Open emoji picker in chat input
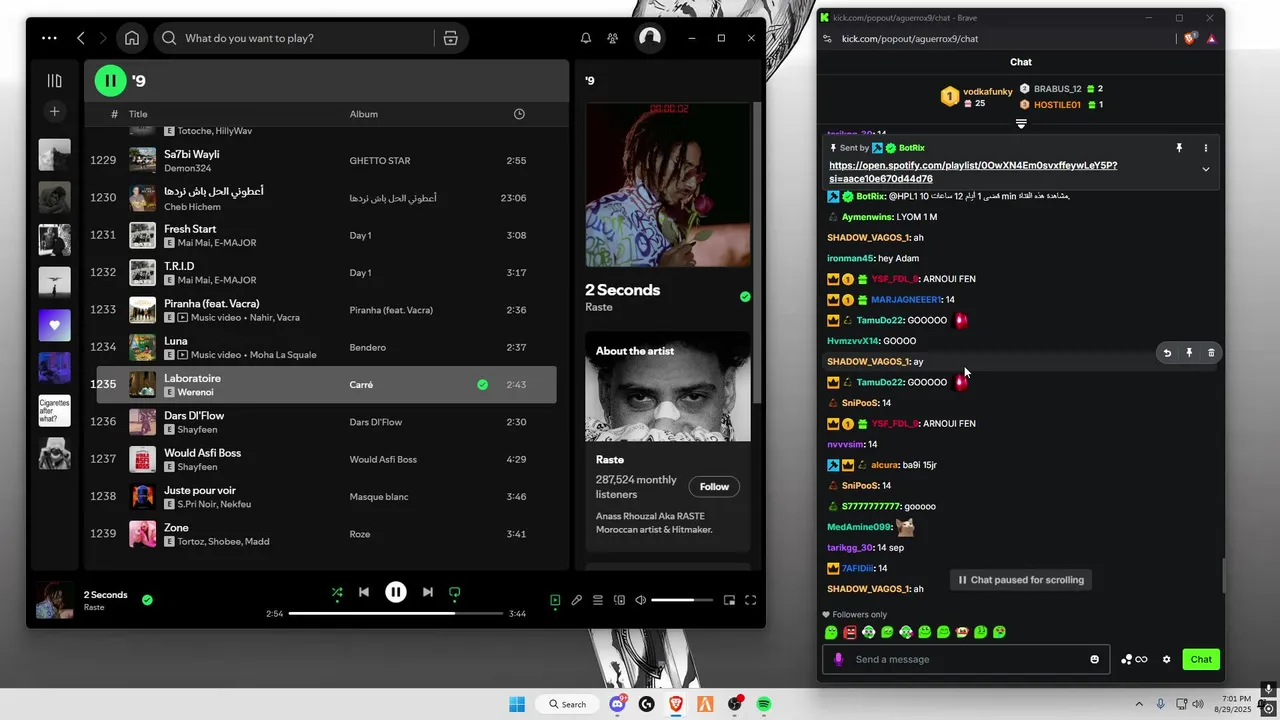The height and width of the screenshot is (720, 1280). (x=1094, y=659)
